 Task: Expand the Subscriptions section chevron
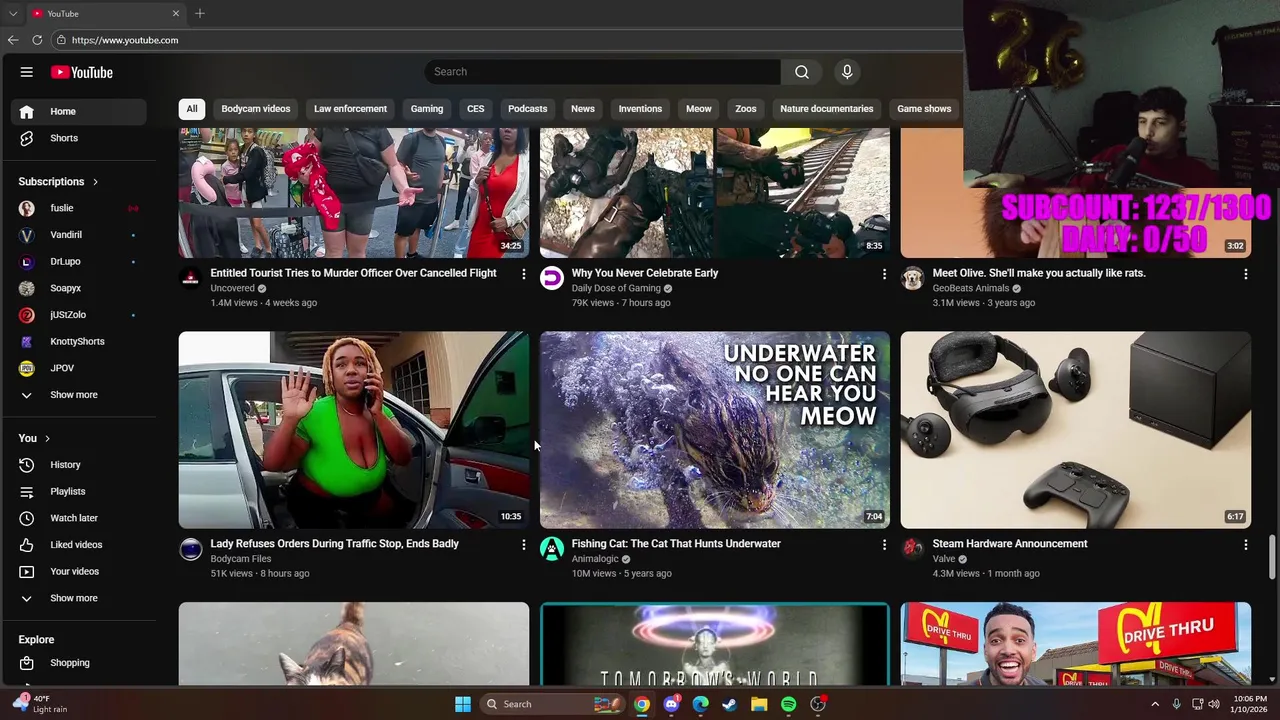point(95,182)
